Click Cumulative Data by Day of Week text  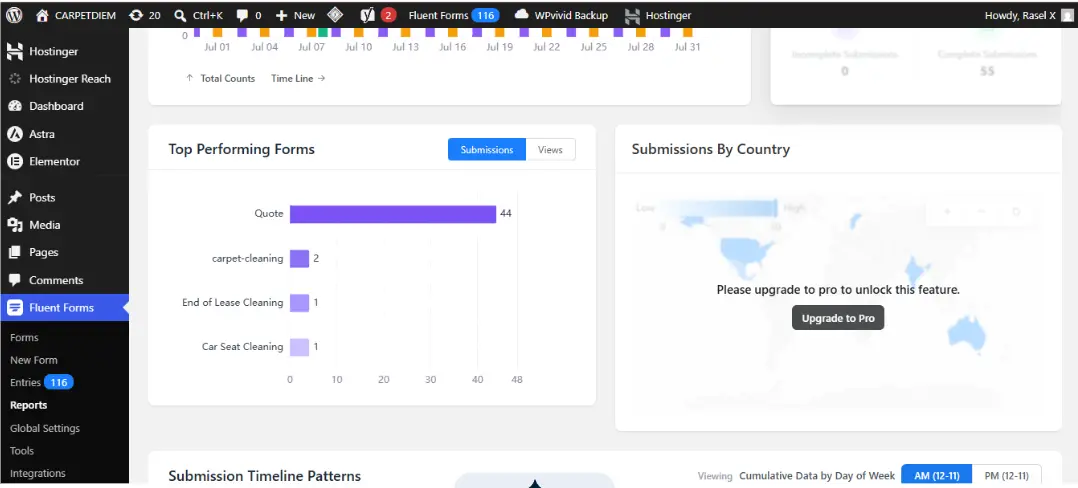pyautogui.click(x=817, y=476)
